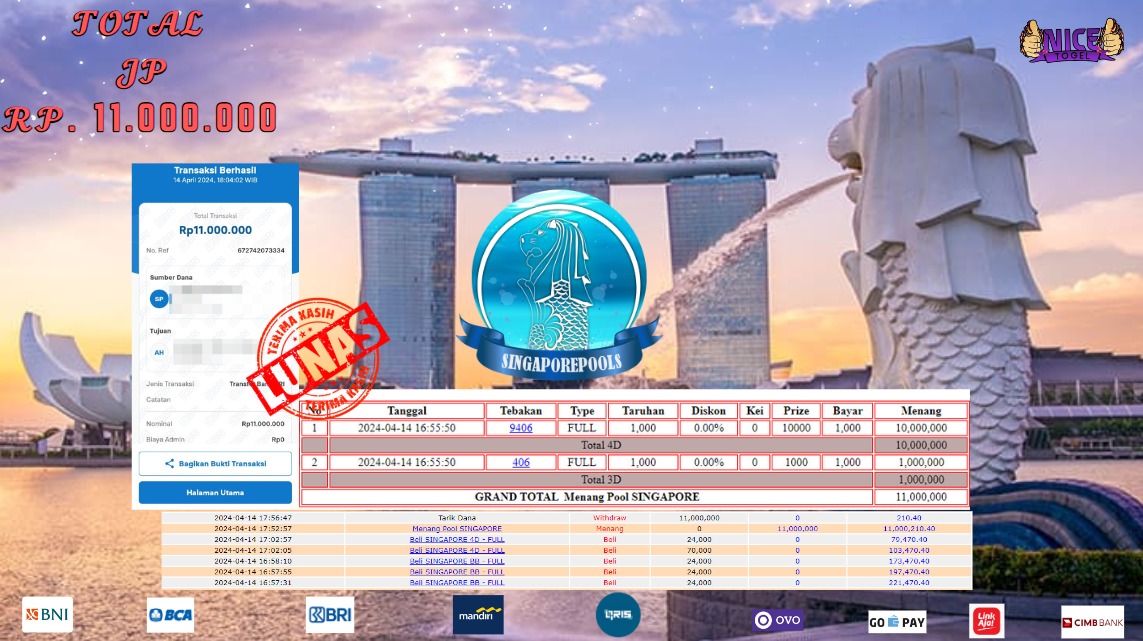Click the CIMB Bank logo

coord(1091,621)
